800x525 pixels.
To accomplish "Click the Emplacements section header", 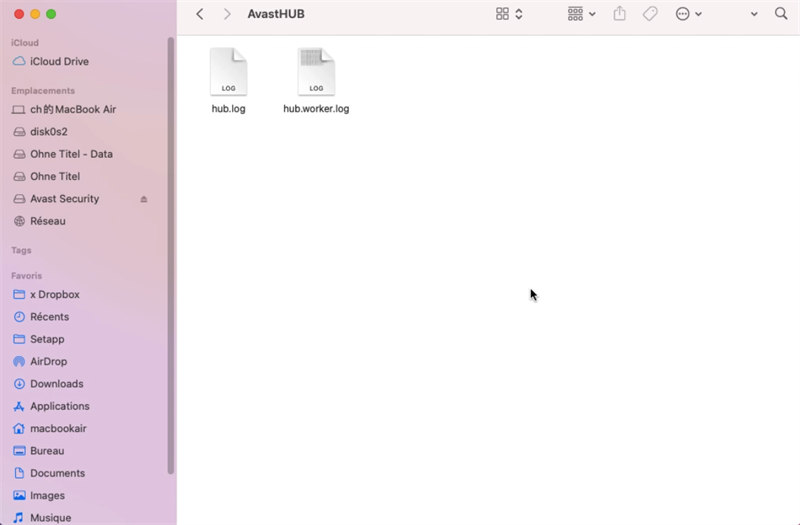I will click(43, 91).
